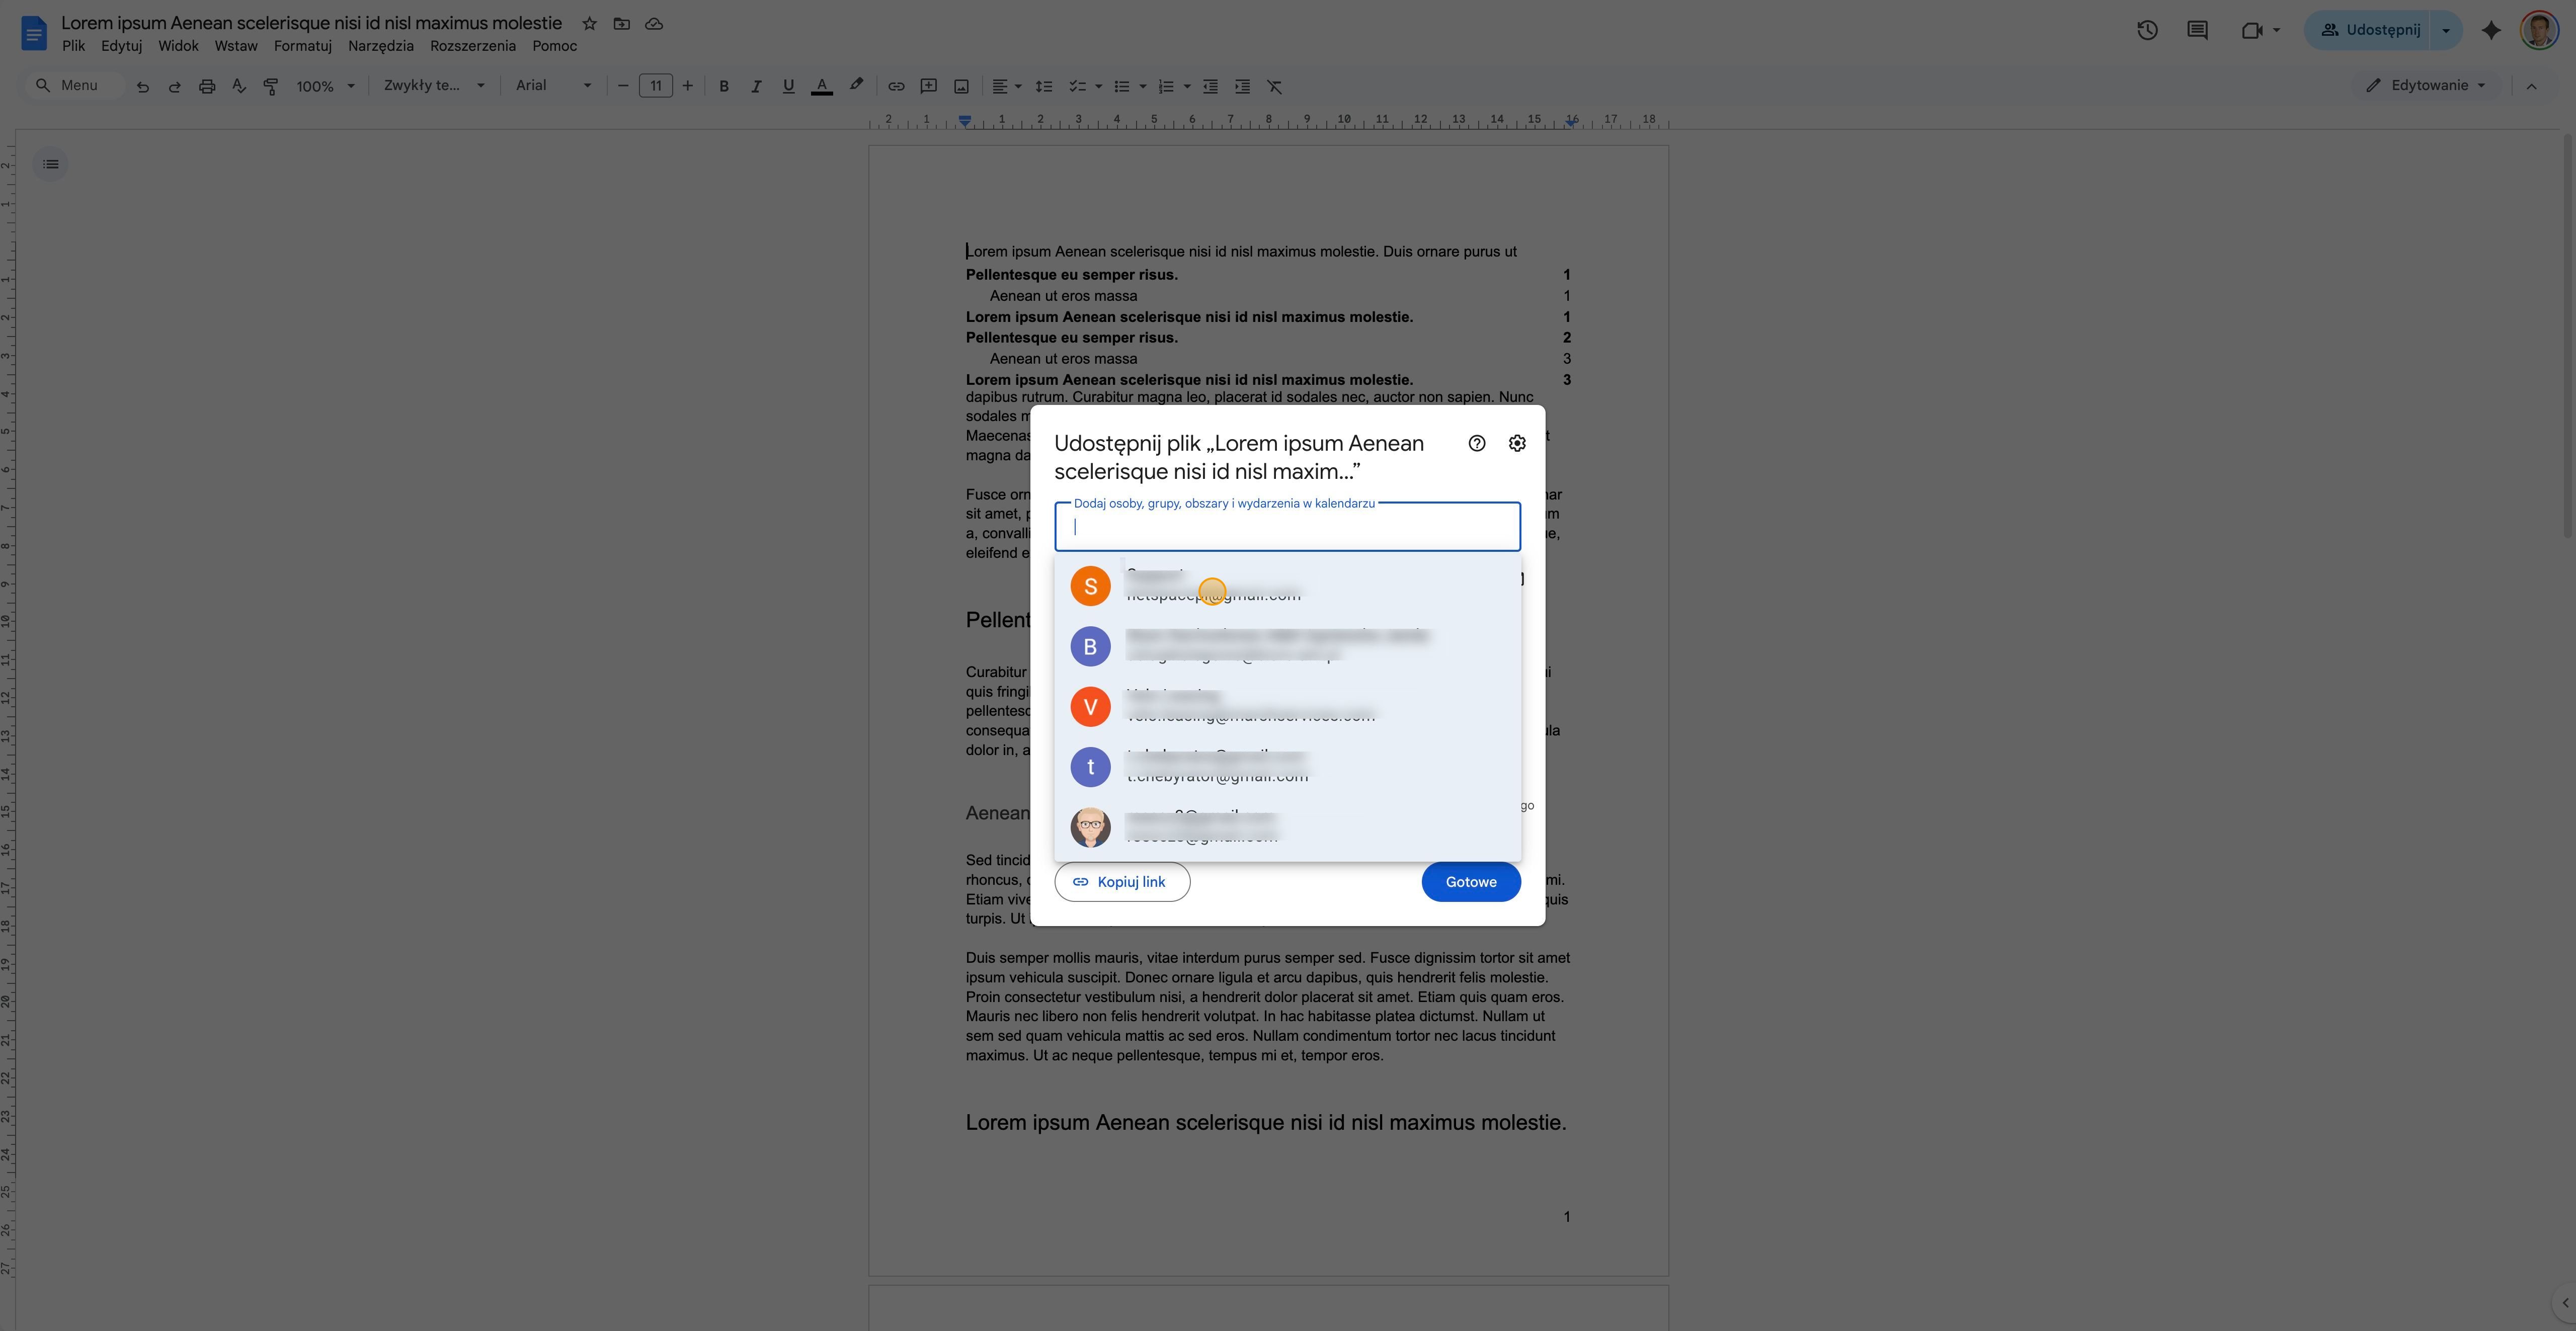Click the spell check icon
Image resolution: width=2576 pixels, height=1331 pixels.
239,86
